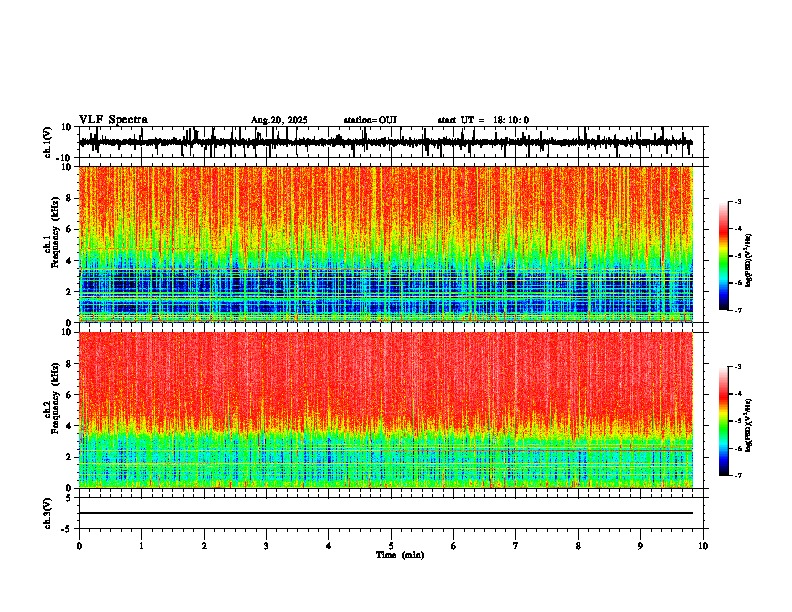Screen dimensions: 792x612
Task: Click the "6" kHz tick on ch.2 spectrogram axis
Action: pos(70,395)
